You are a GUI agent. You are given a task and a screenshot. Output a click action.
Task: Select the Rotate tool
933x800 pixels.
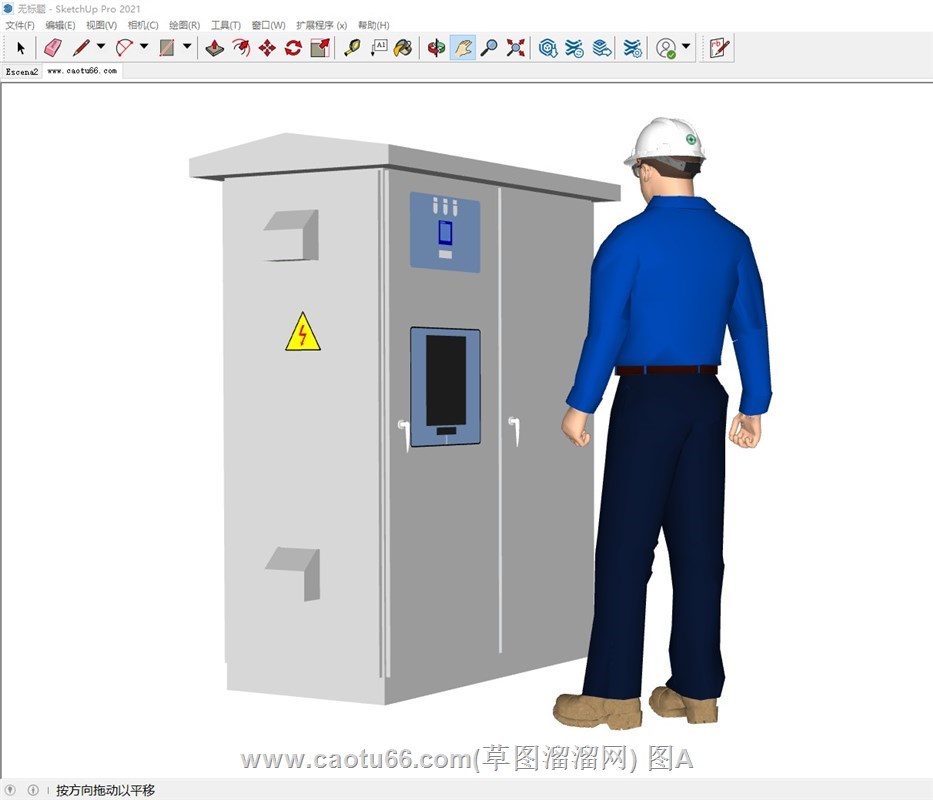(x=293, y=48)
